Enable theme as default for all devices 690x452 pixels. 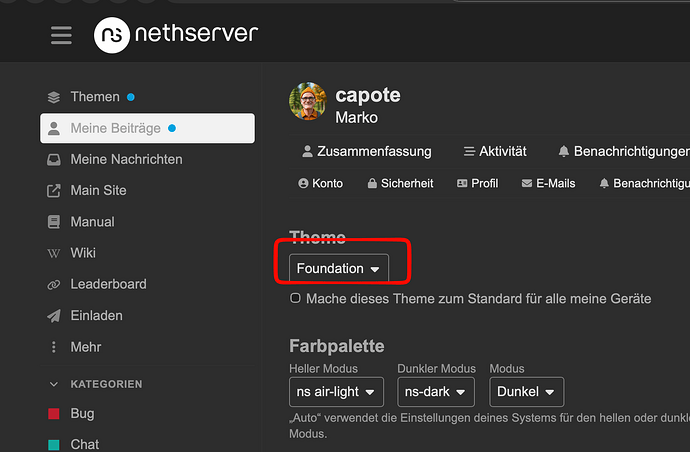[295, 298]
